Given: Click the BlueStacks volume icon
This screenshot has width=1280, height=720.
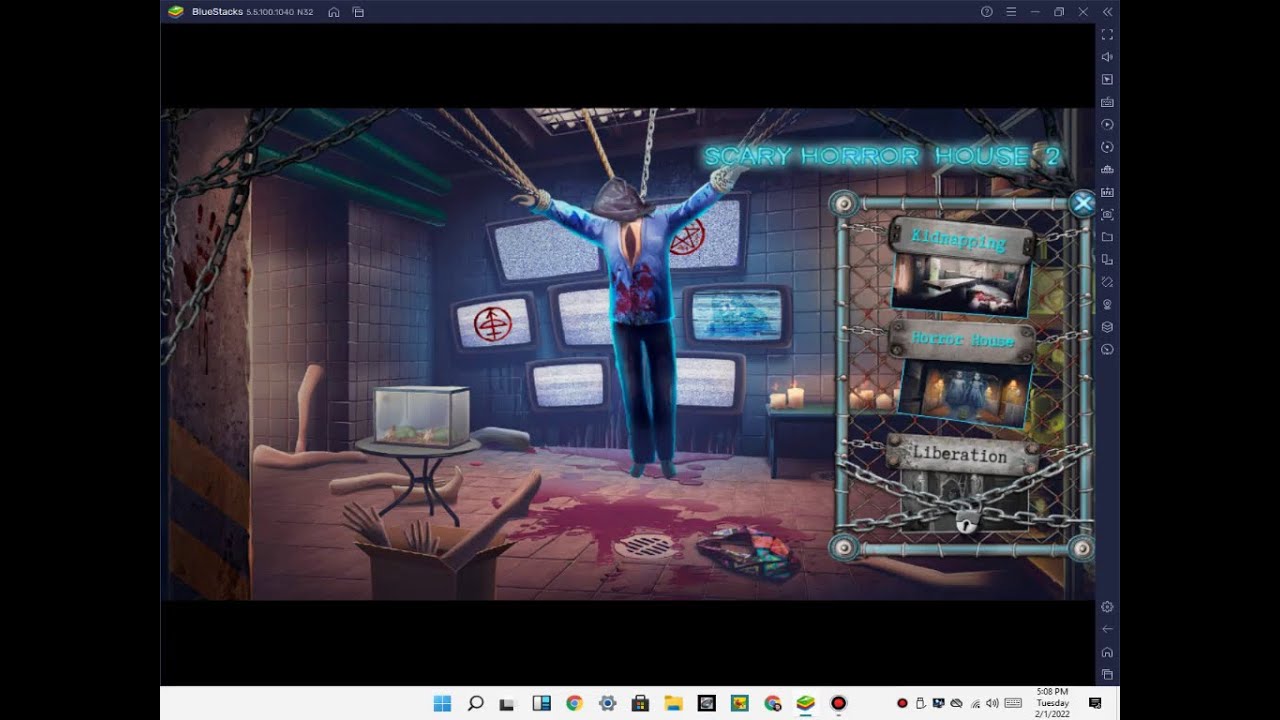Looking at the screenshot, I should pos(1107,57).
